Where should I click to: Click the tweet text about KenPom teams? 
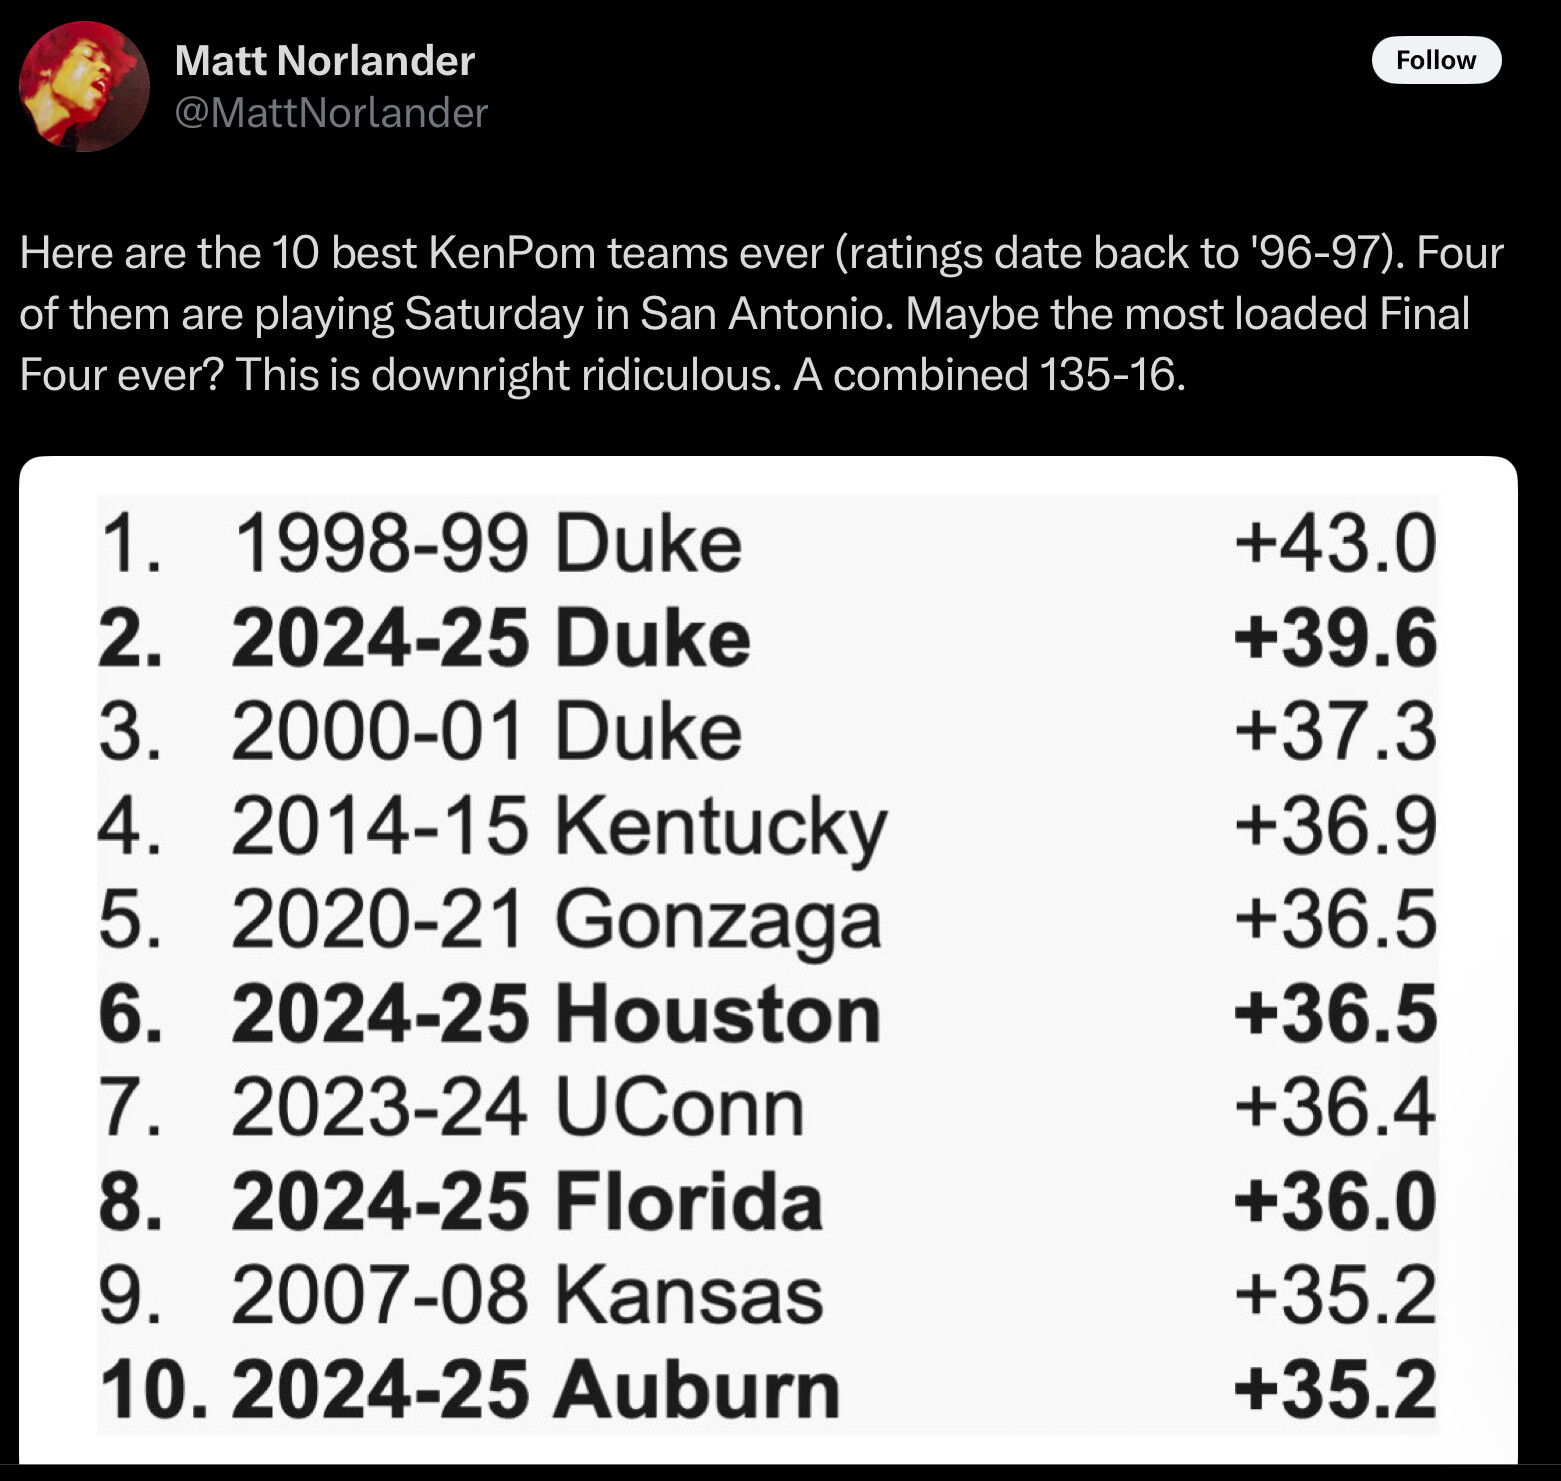click(760, 314)
